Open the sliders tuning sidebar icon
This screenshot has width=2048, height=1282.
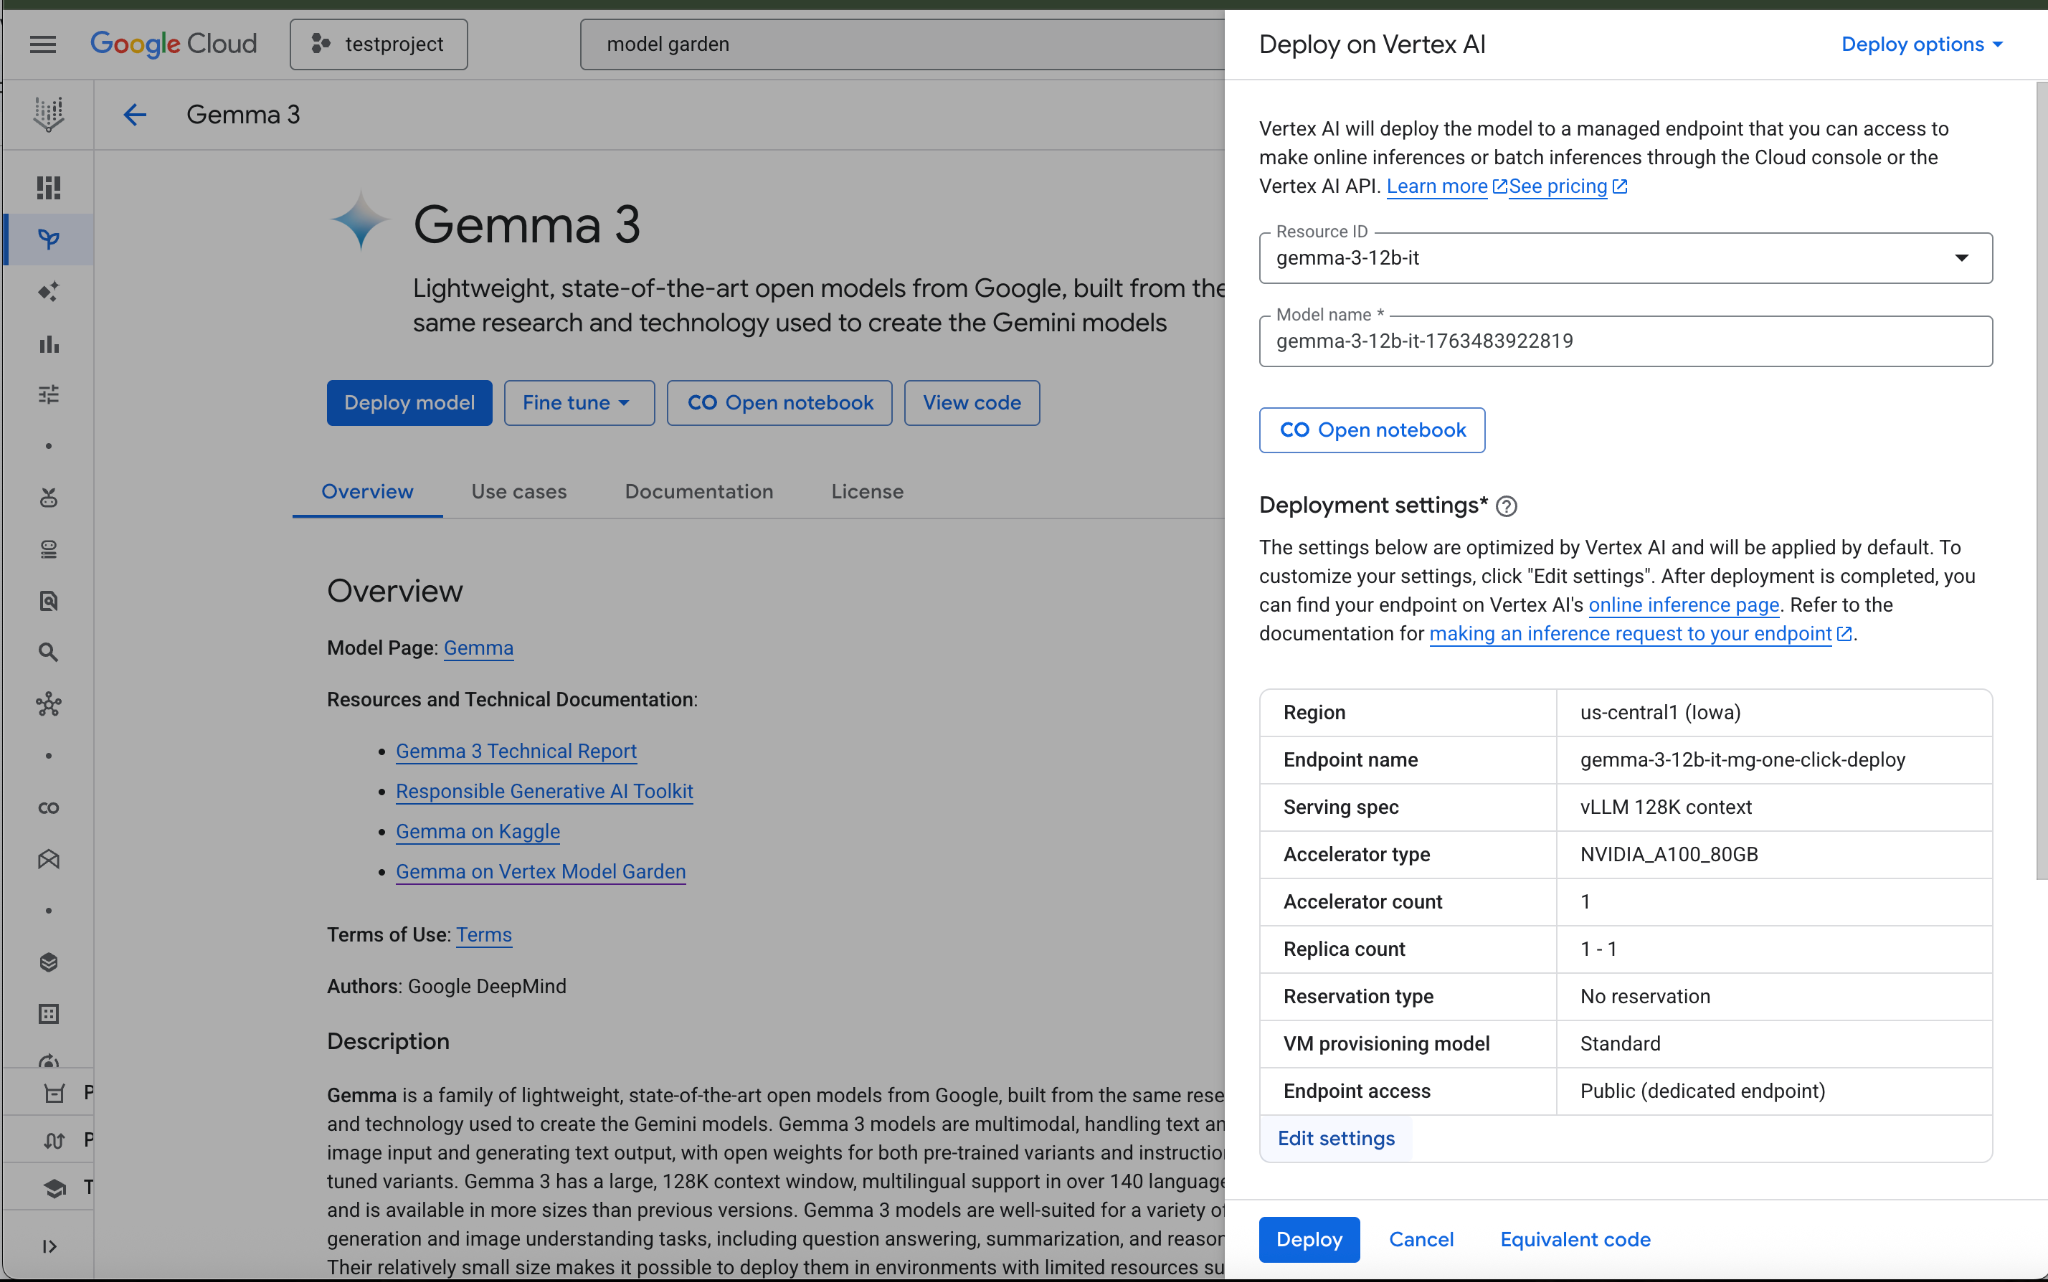48,395
